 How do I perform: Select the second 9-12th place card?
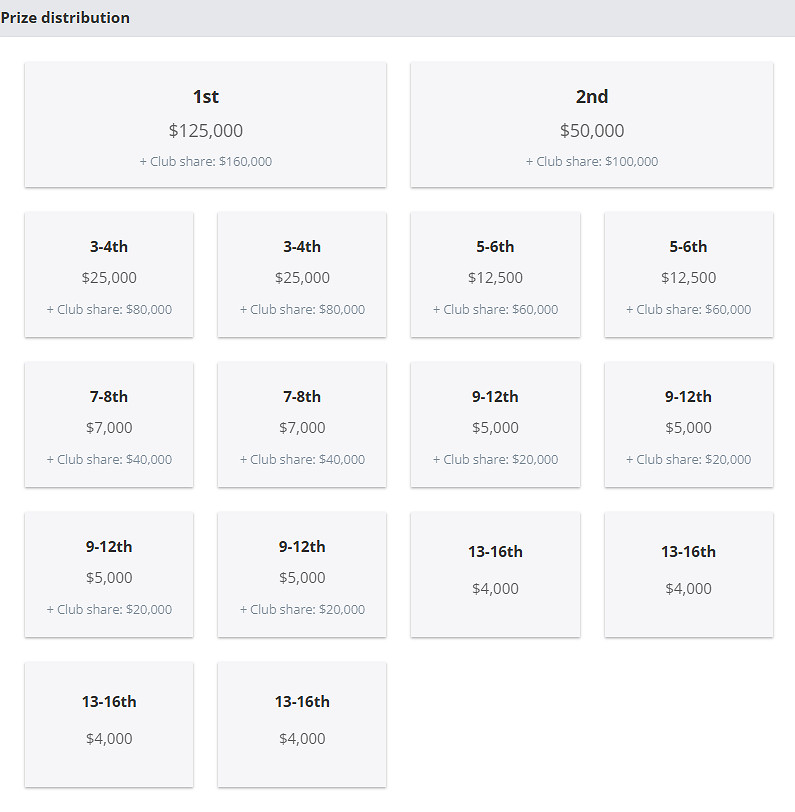pos(688,424)
